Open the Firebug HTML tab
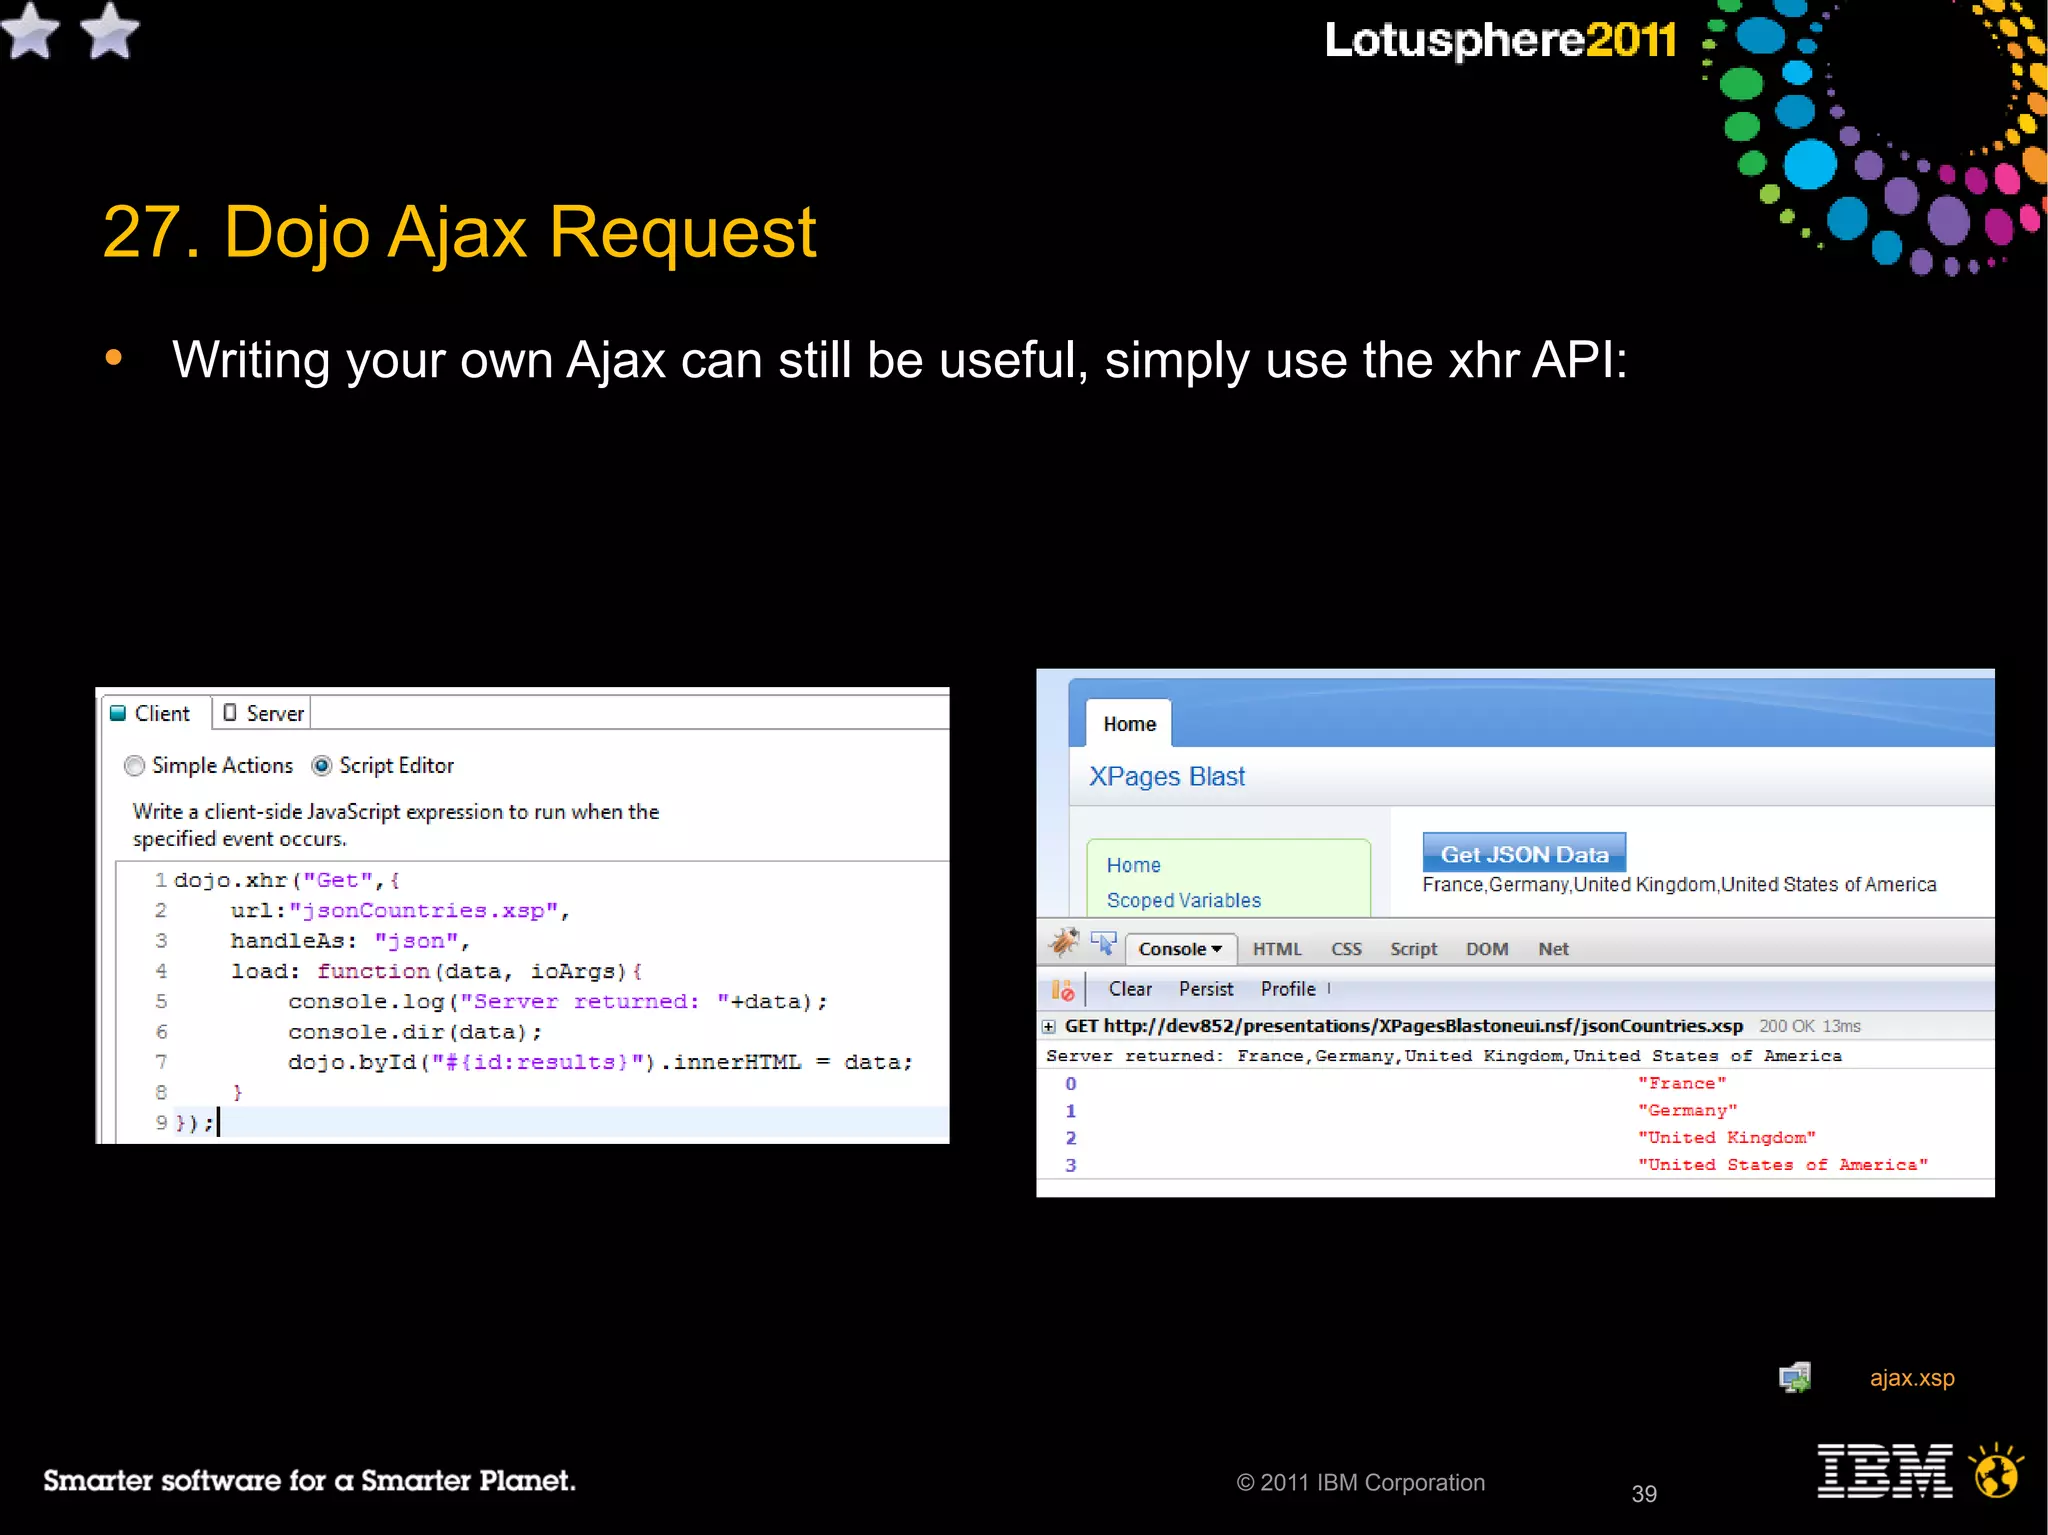The height and width of the screenshot is (1535, 2048). point(1277,949)
